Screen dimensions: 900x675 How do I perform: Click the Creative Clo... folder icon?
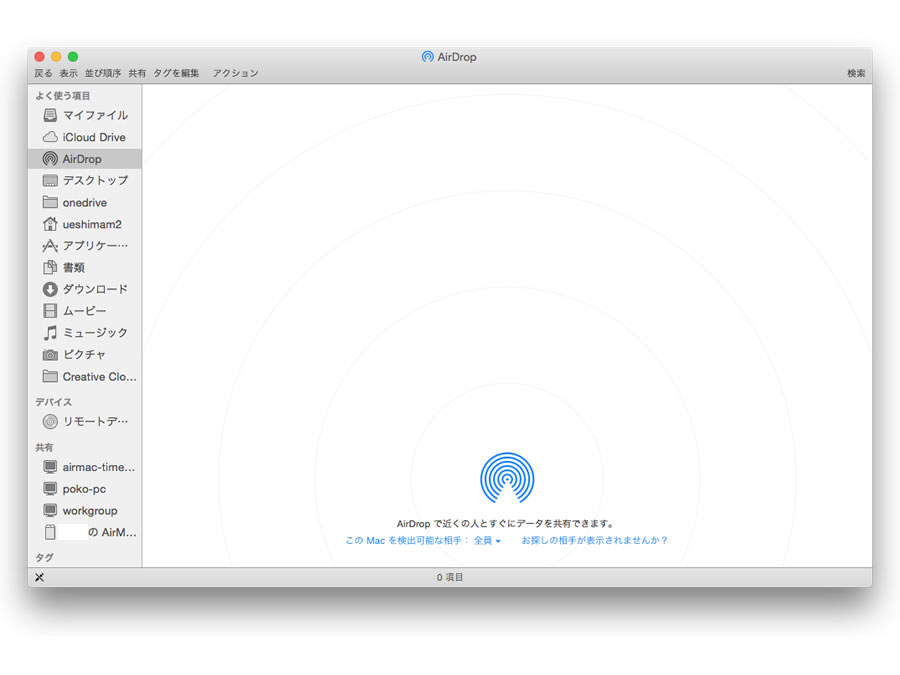pyautogui.click(x=50, y=377)
